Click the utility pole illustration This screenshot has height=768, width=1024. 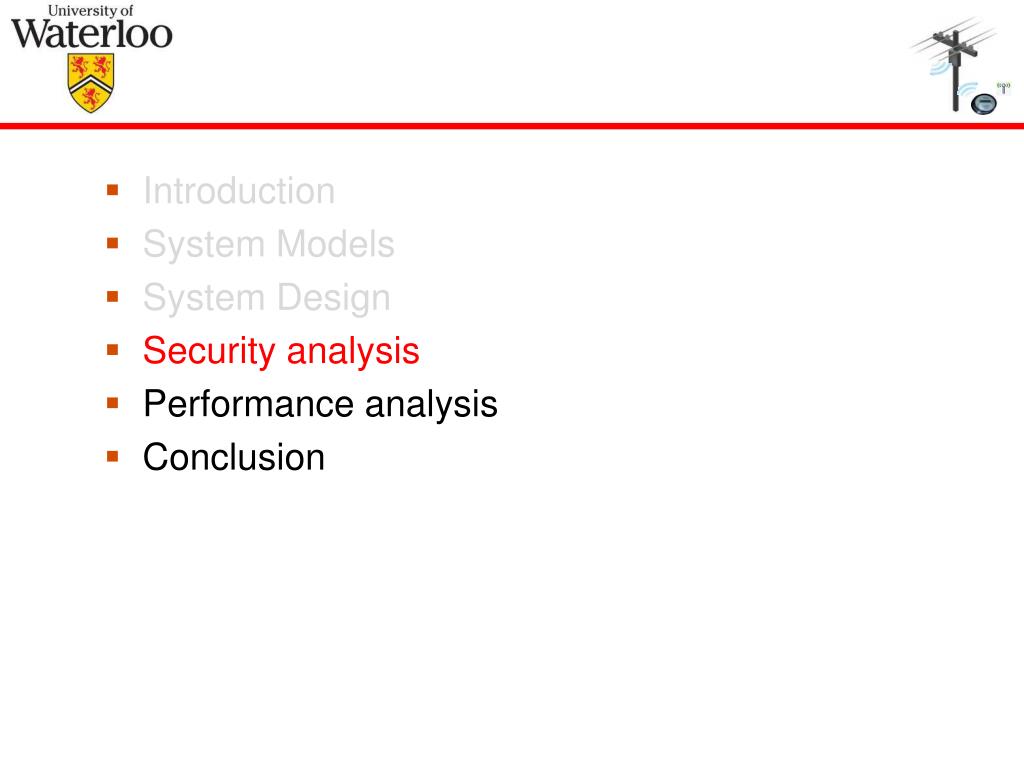tap(955, 65)
